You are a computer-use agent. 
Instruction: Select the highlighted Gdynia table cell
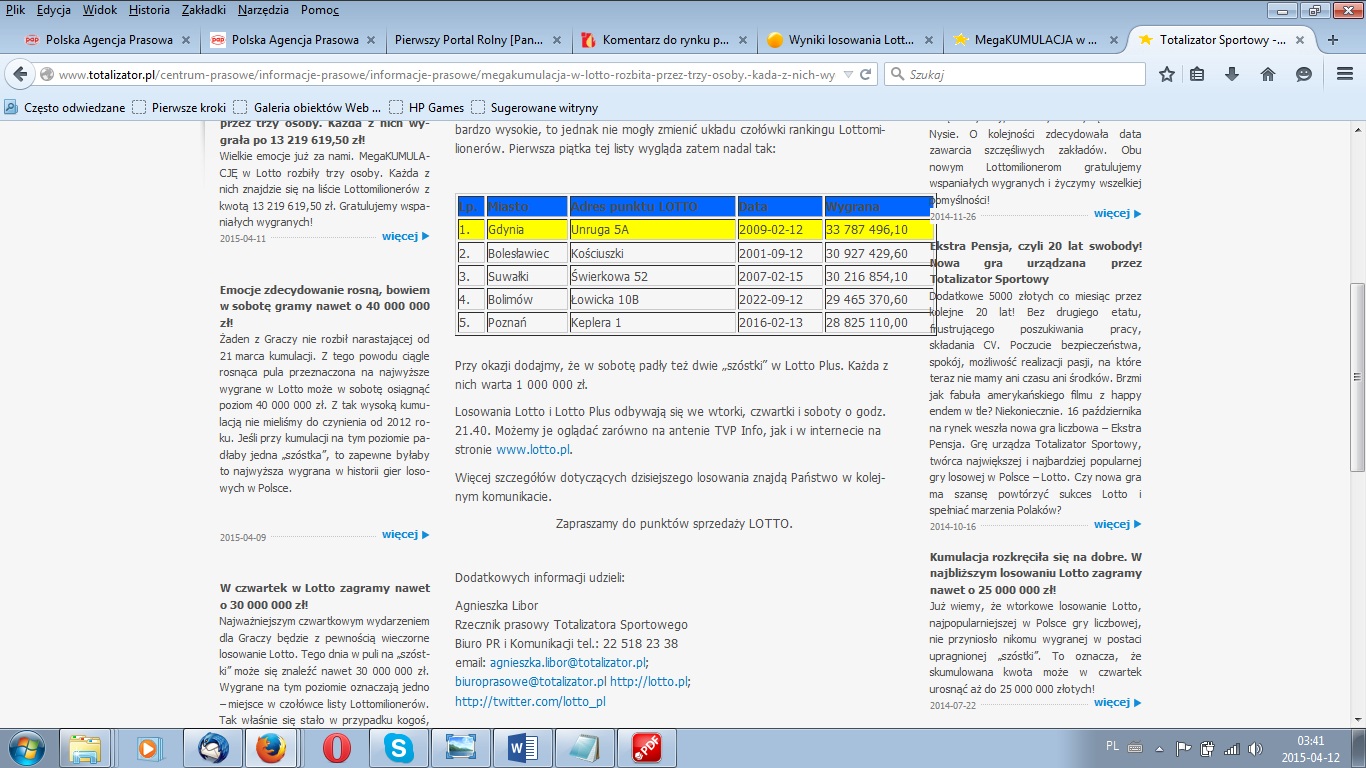tap(526, 229)
